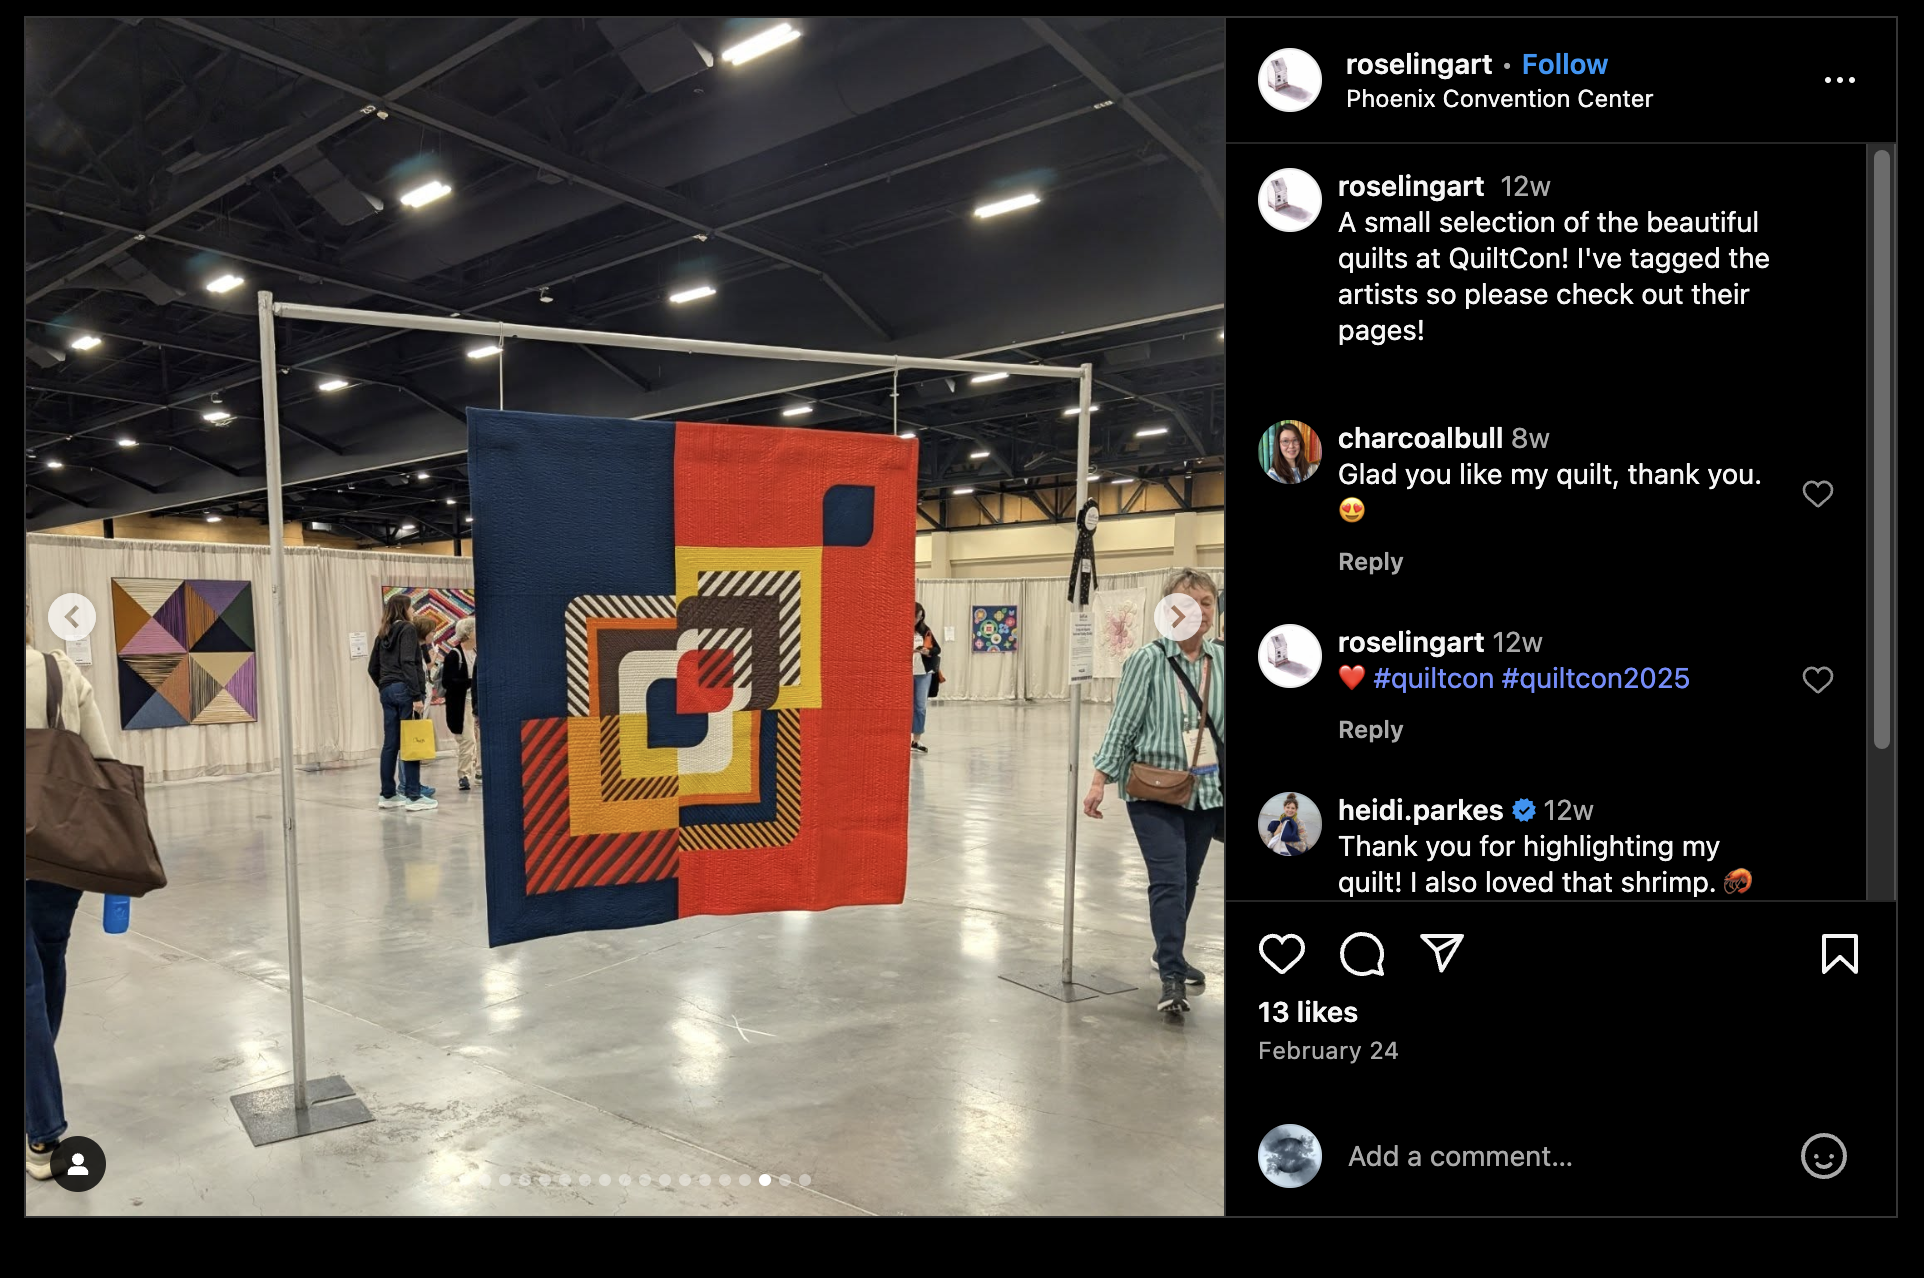Reply to charcoalbull's comment
The image size is (1924, 1278).
point(1371,562)
